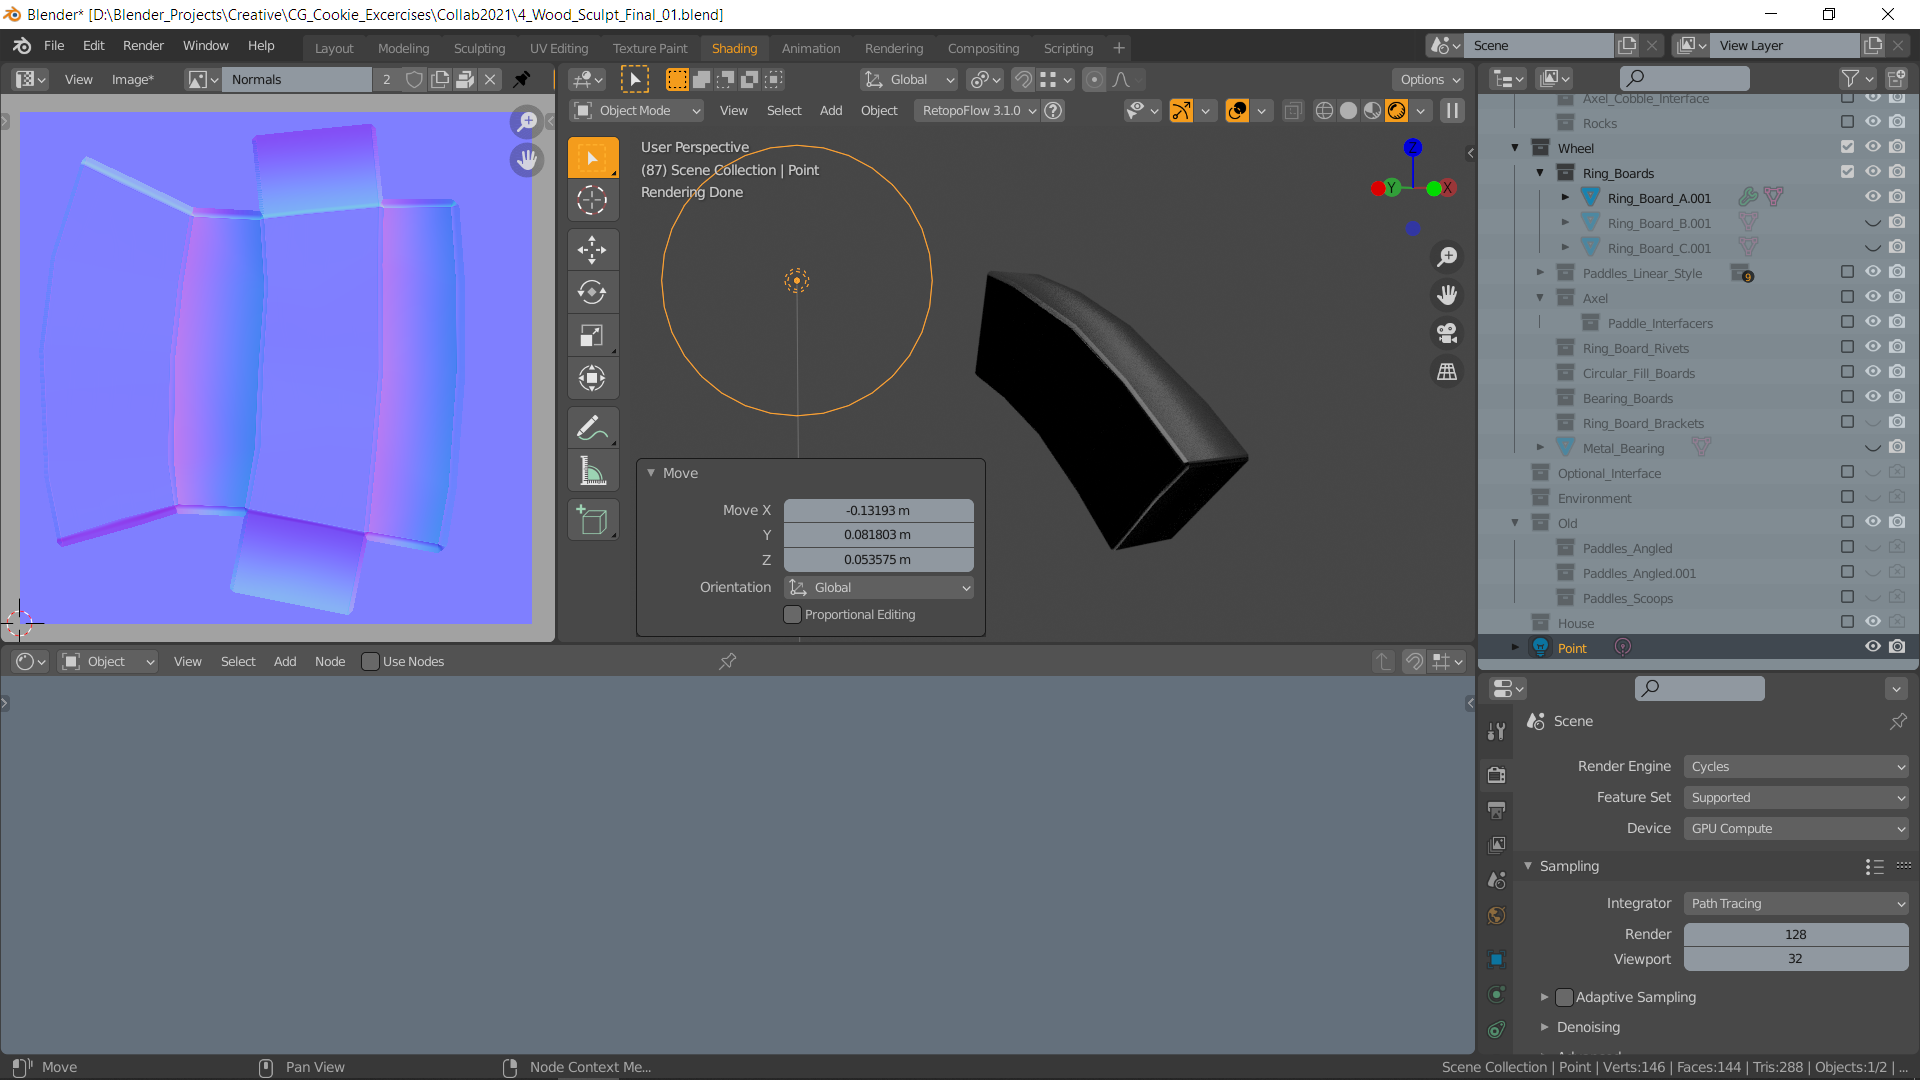Open the Output properties tab icon

[x=1496, y=810]
